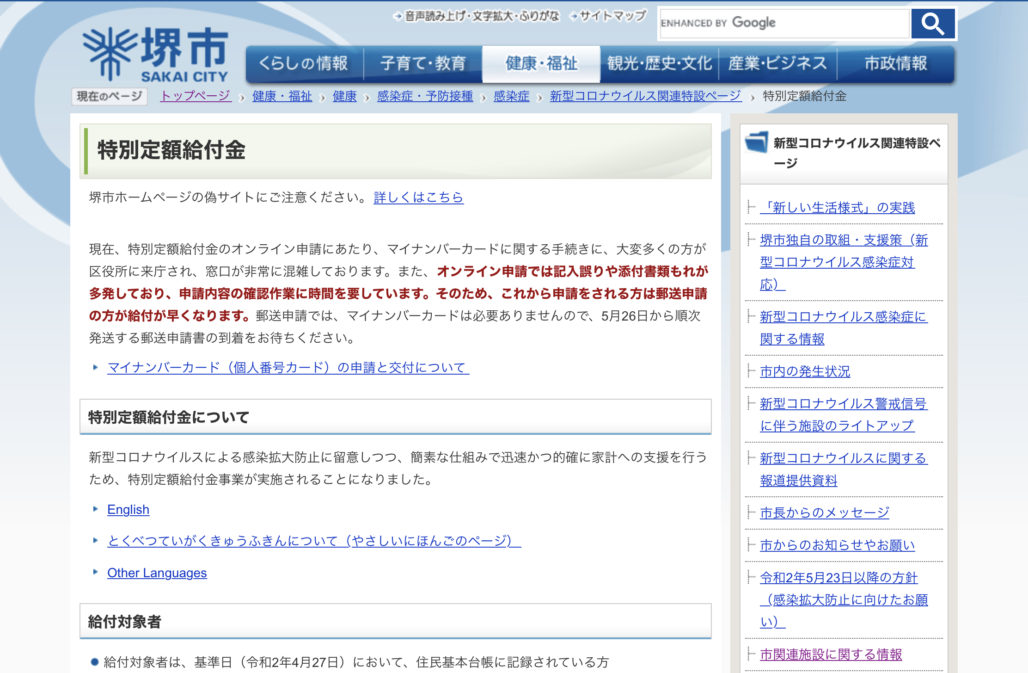Click 新型コロナウイルス関連特設ページ breadcrumb link
Viewport: 1028px width, 673px height.
tap(645, 96)
